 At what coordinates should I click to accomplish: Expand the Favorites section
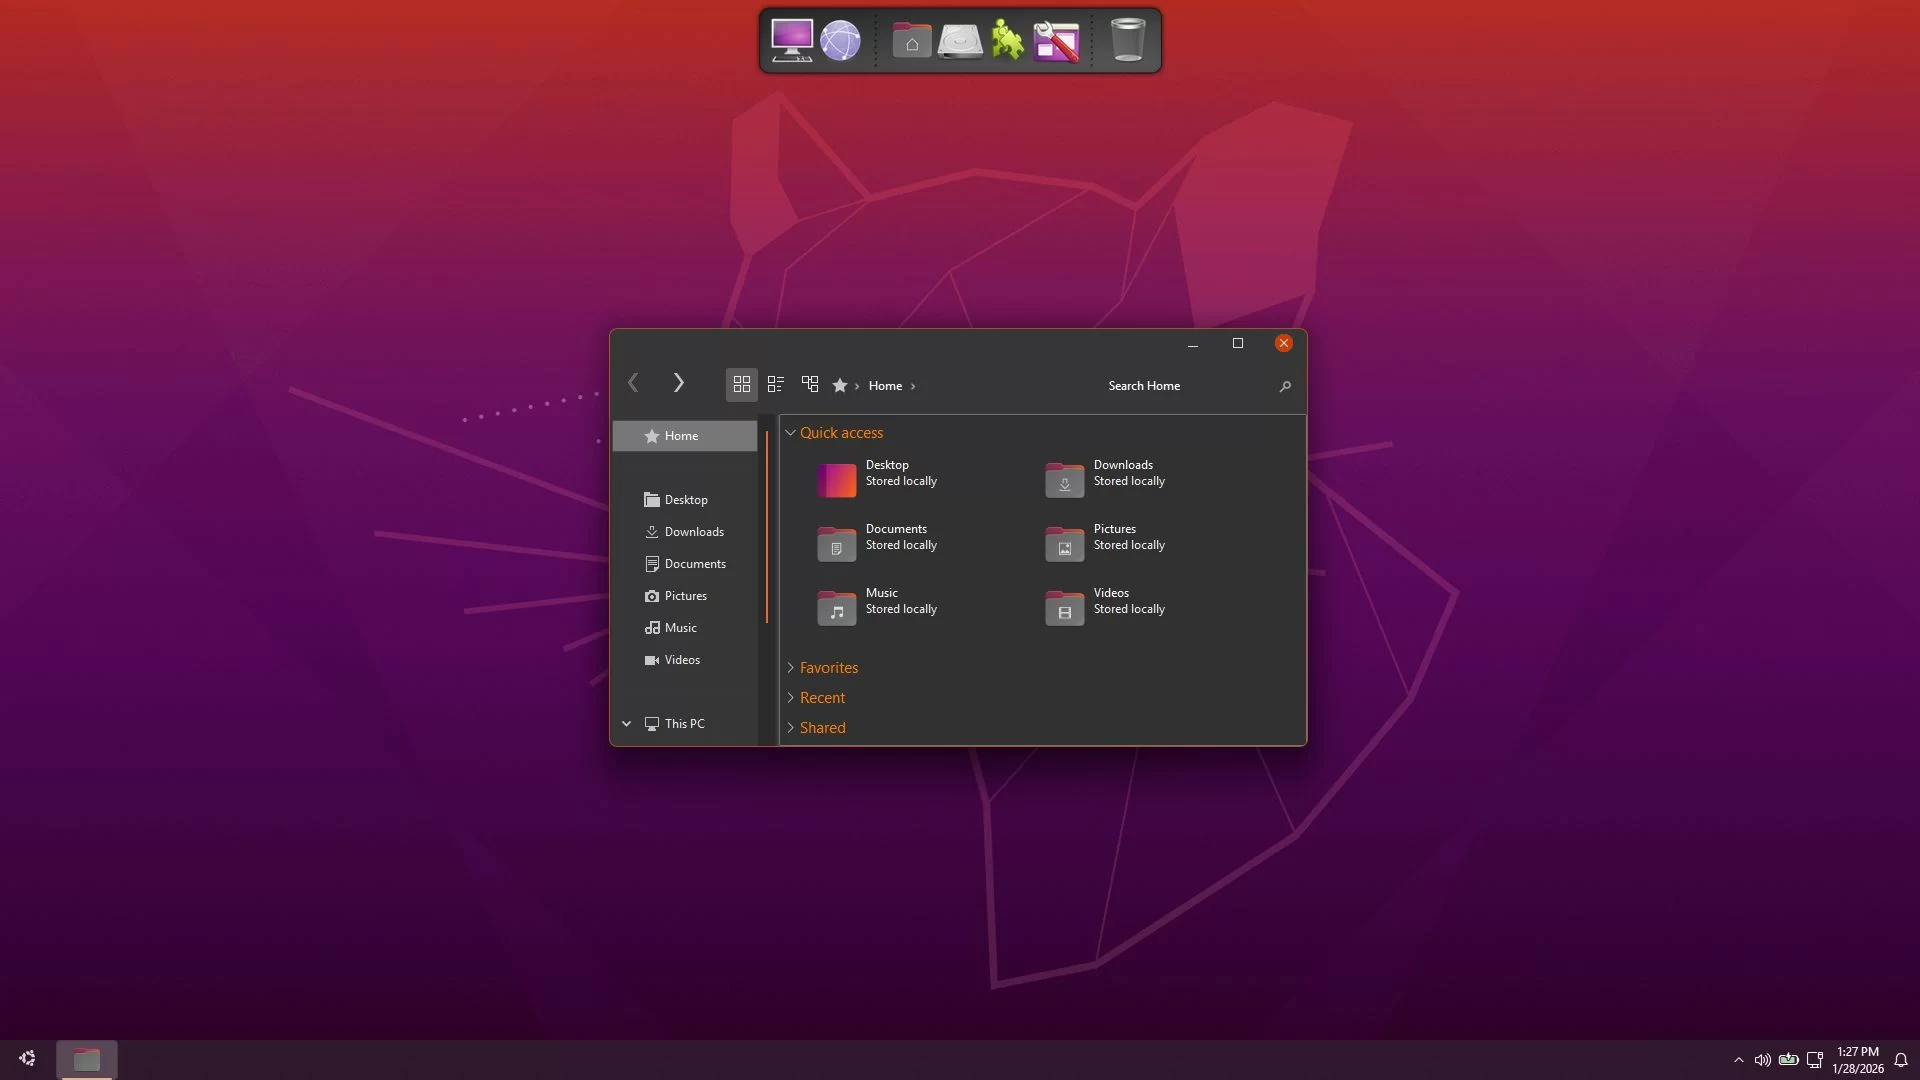(x=791, y=668)
